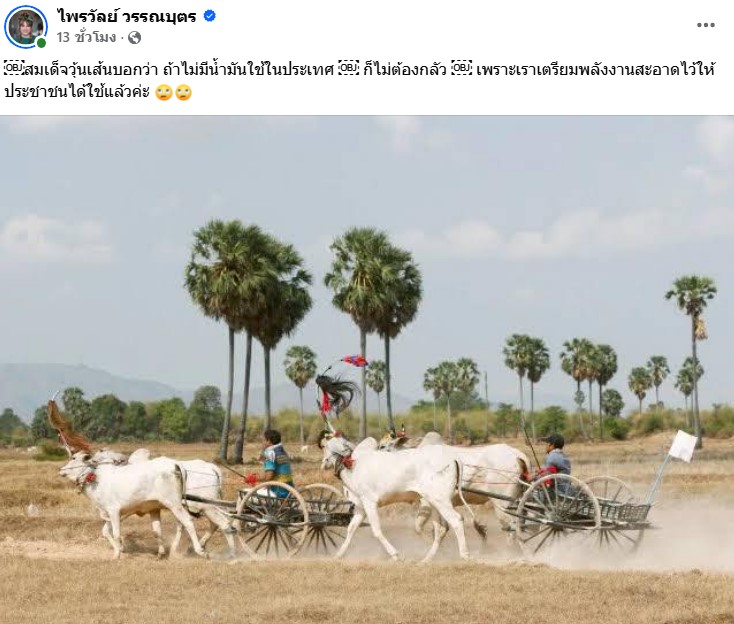Viewport: 734px width, 624px height.
Task: Click the first OBJ placeholder before สมเด็จ
Action: pos(14,69)
